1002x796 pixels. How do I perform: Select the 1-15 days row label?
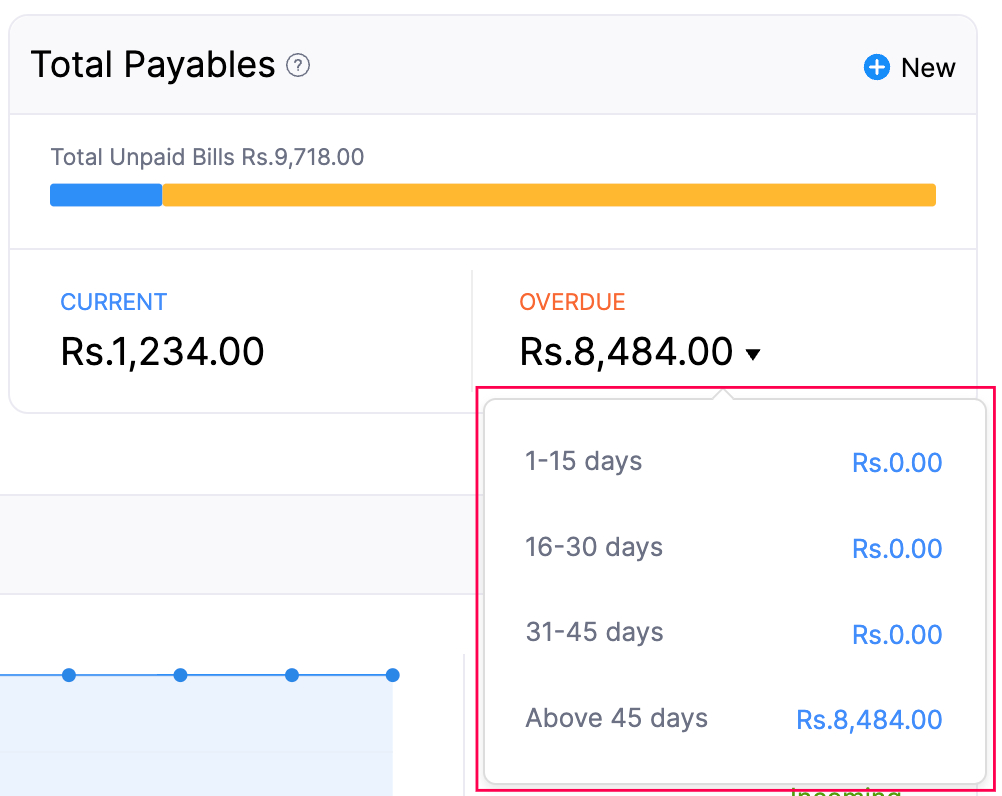pyautogui.click(x=584, y=462)
